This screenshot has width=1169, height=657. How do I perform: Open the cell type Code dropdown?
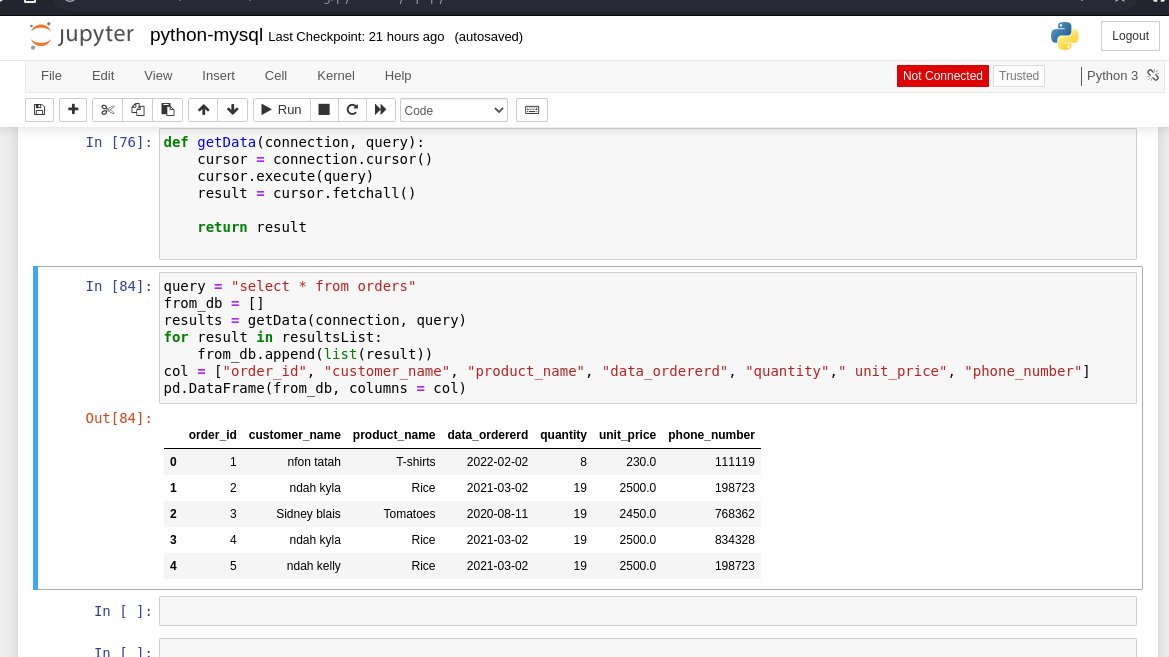(x=453, y=110)
